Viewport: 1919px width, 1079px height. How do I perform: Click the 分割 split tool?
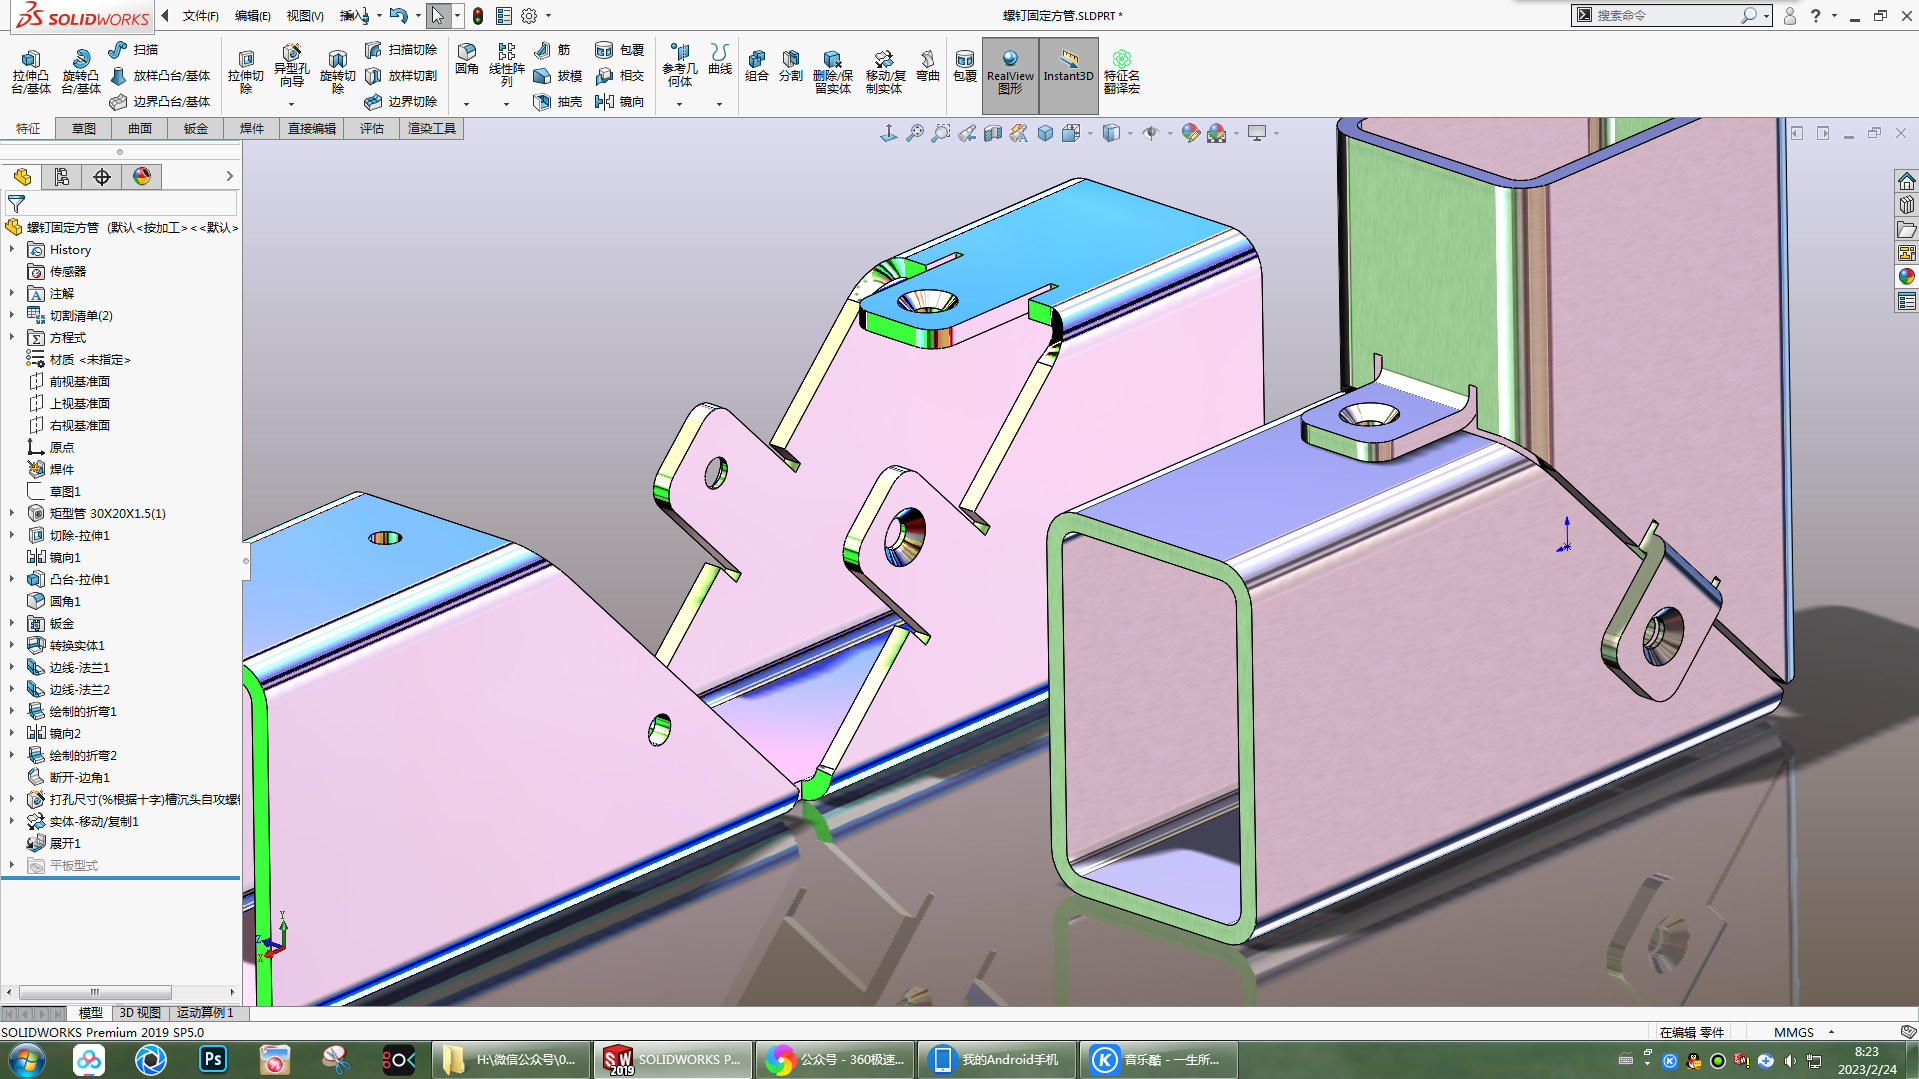click(x=790, y=66)
